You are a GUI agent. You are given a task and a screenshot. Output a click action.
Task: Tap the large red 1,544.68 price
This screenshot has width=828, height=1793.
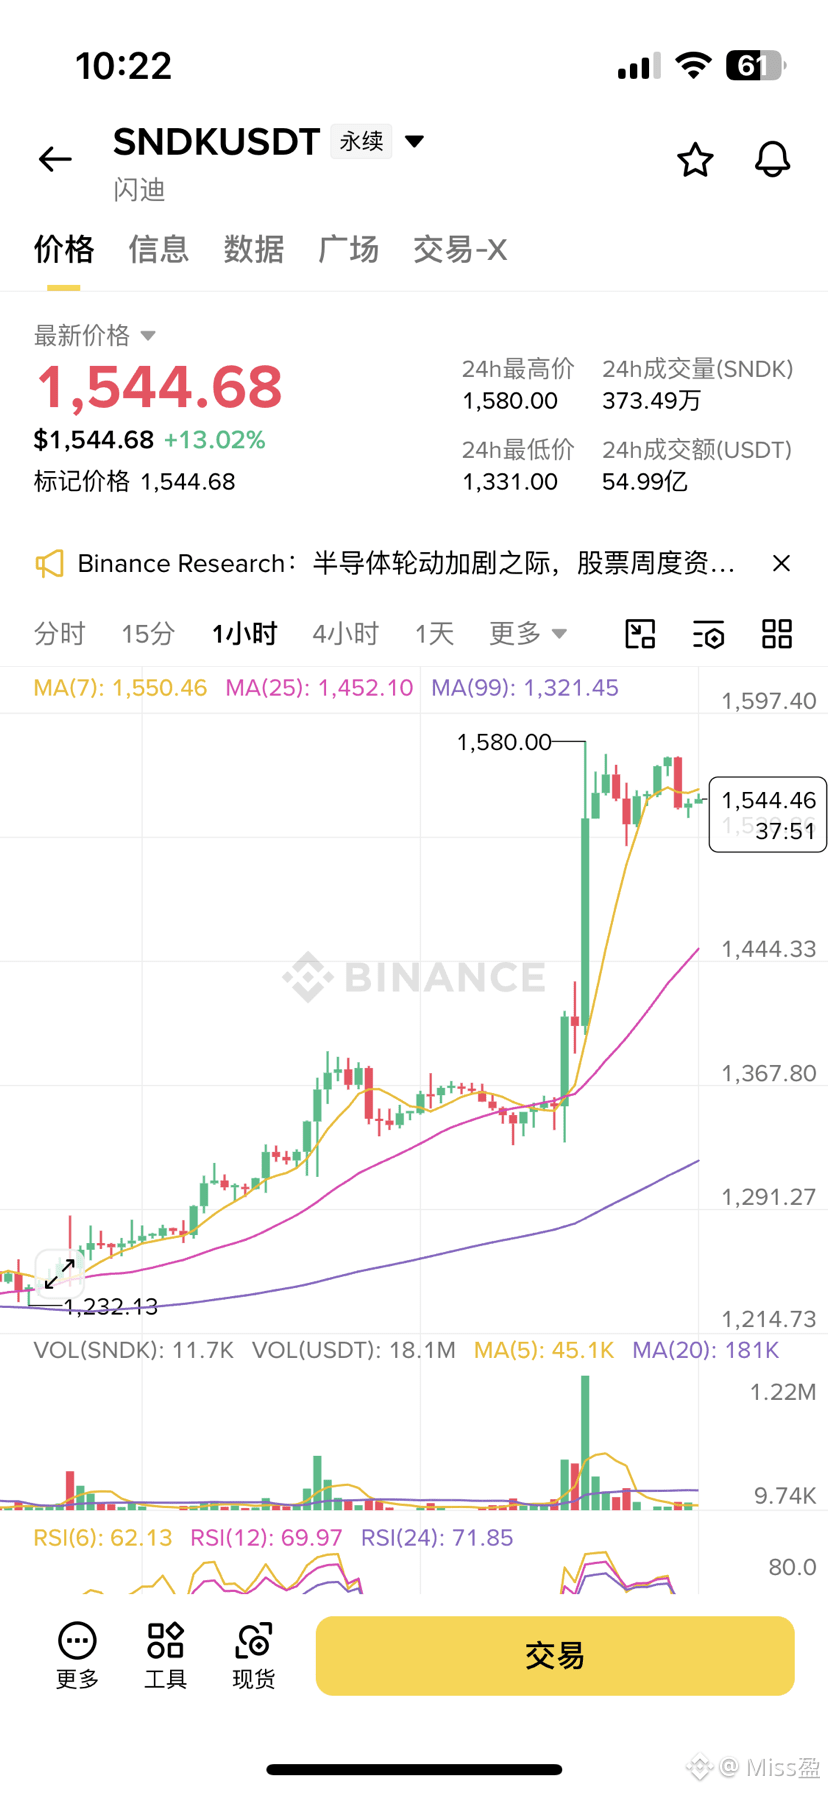160,387
